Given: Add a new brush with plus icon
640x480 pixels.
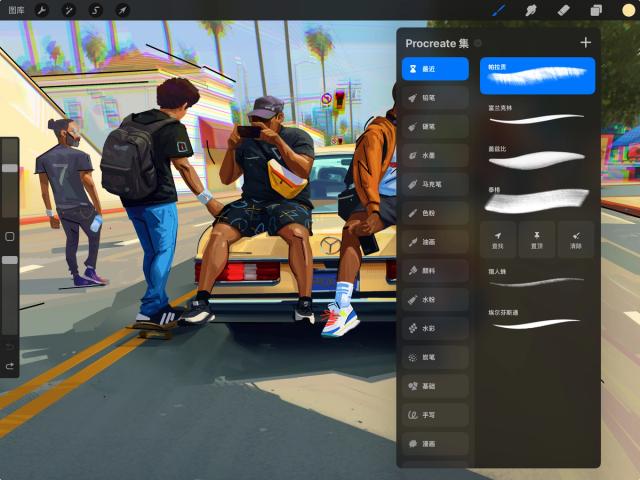Looking at the screenshot, I should [x=586, y=42].
